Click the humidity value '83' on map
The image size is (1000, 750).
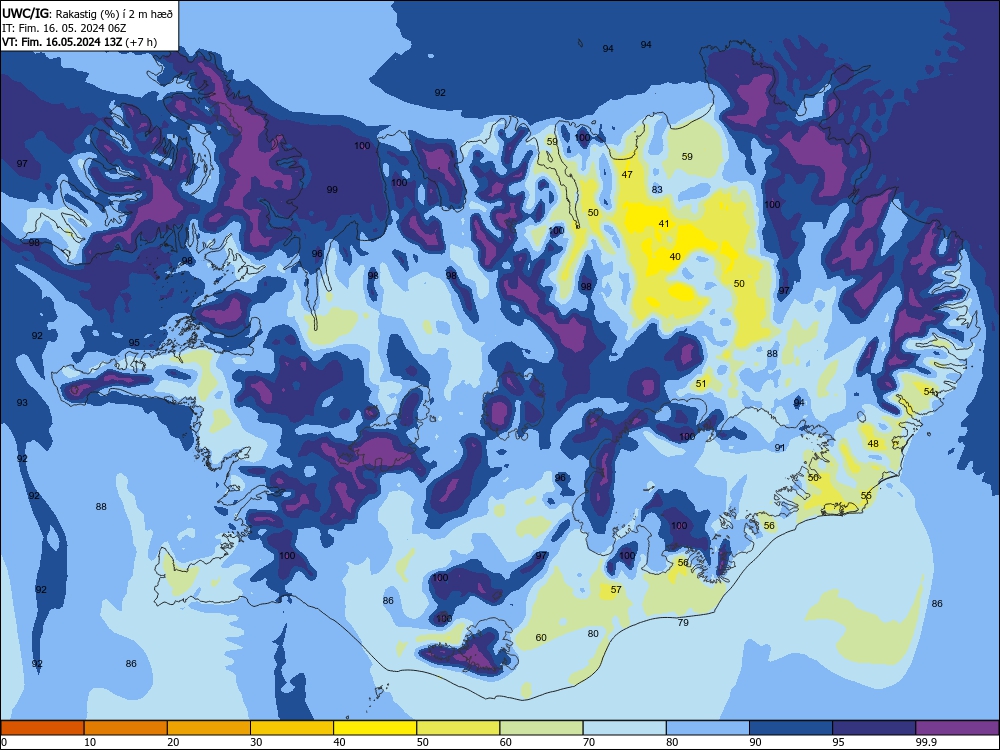coord(658,189)
